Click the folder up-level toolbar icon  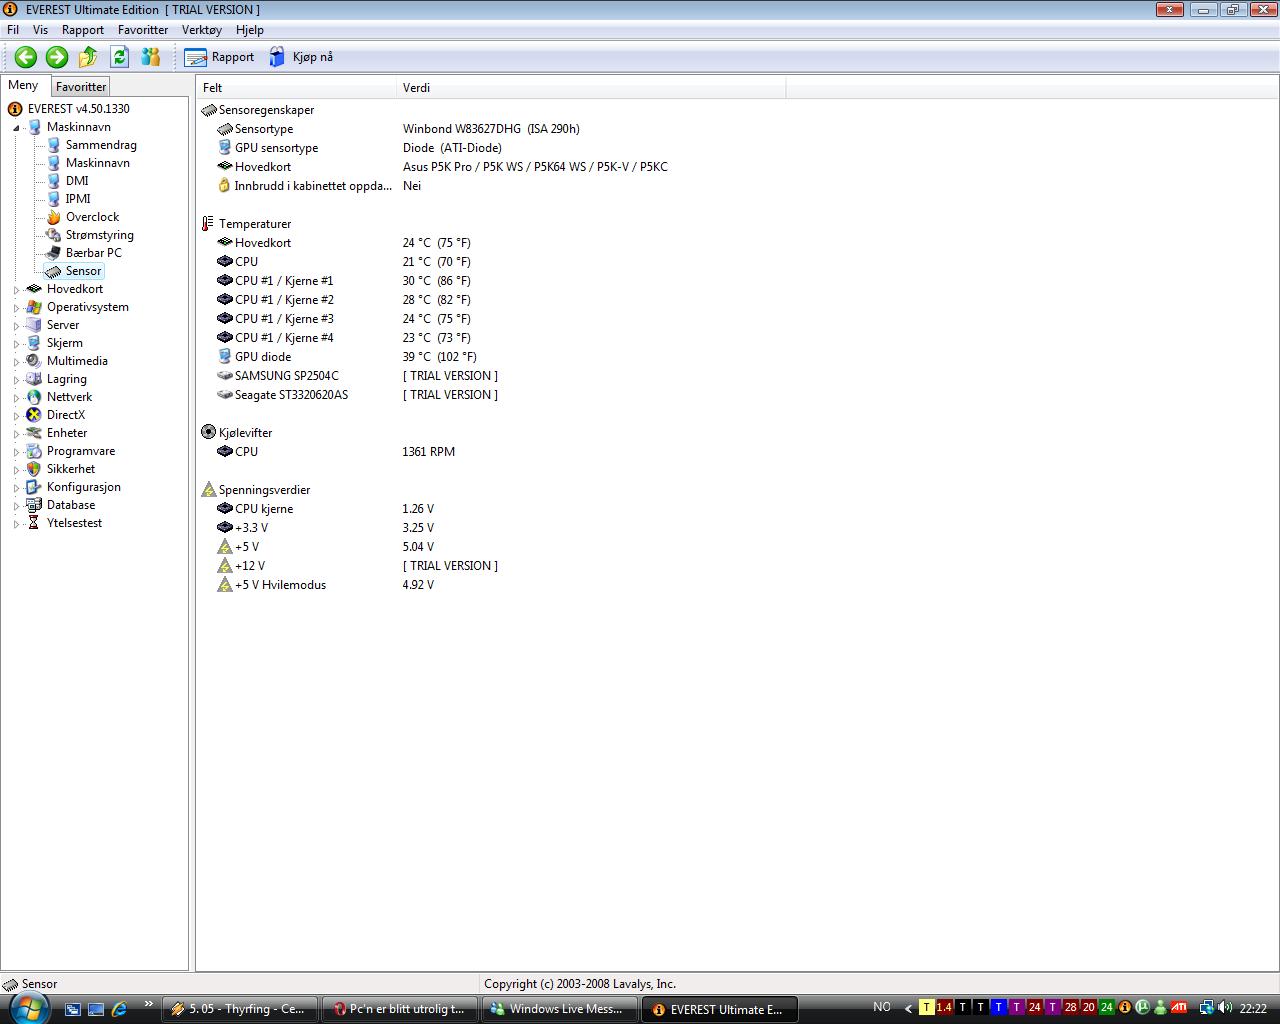click(x=88, y=57)
